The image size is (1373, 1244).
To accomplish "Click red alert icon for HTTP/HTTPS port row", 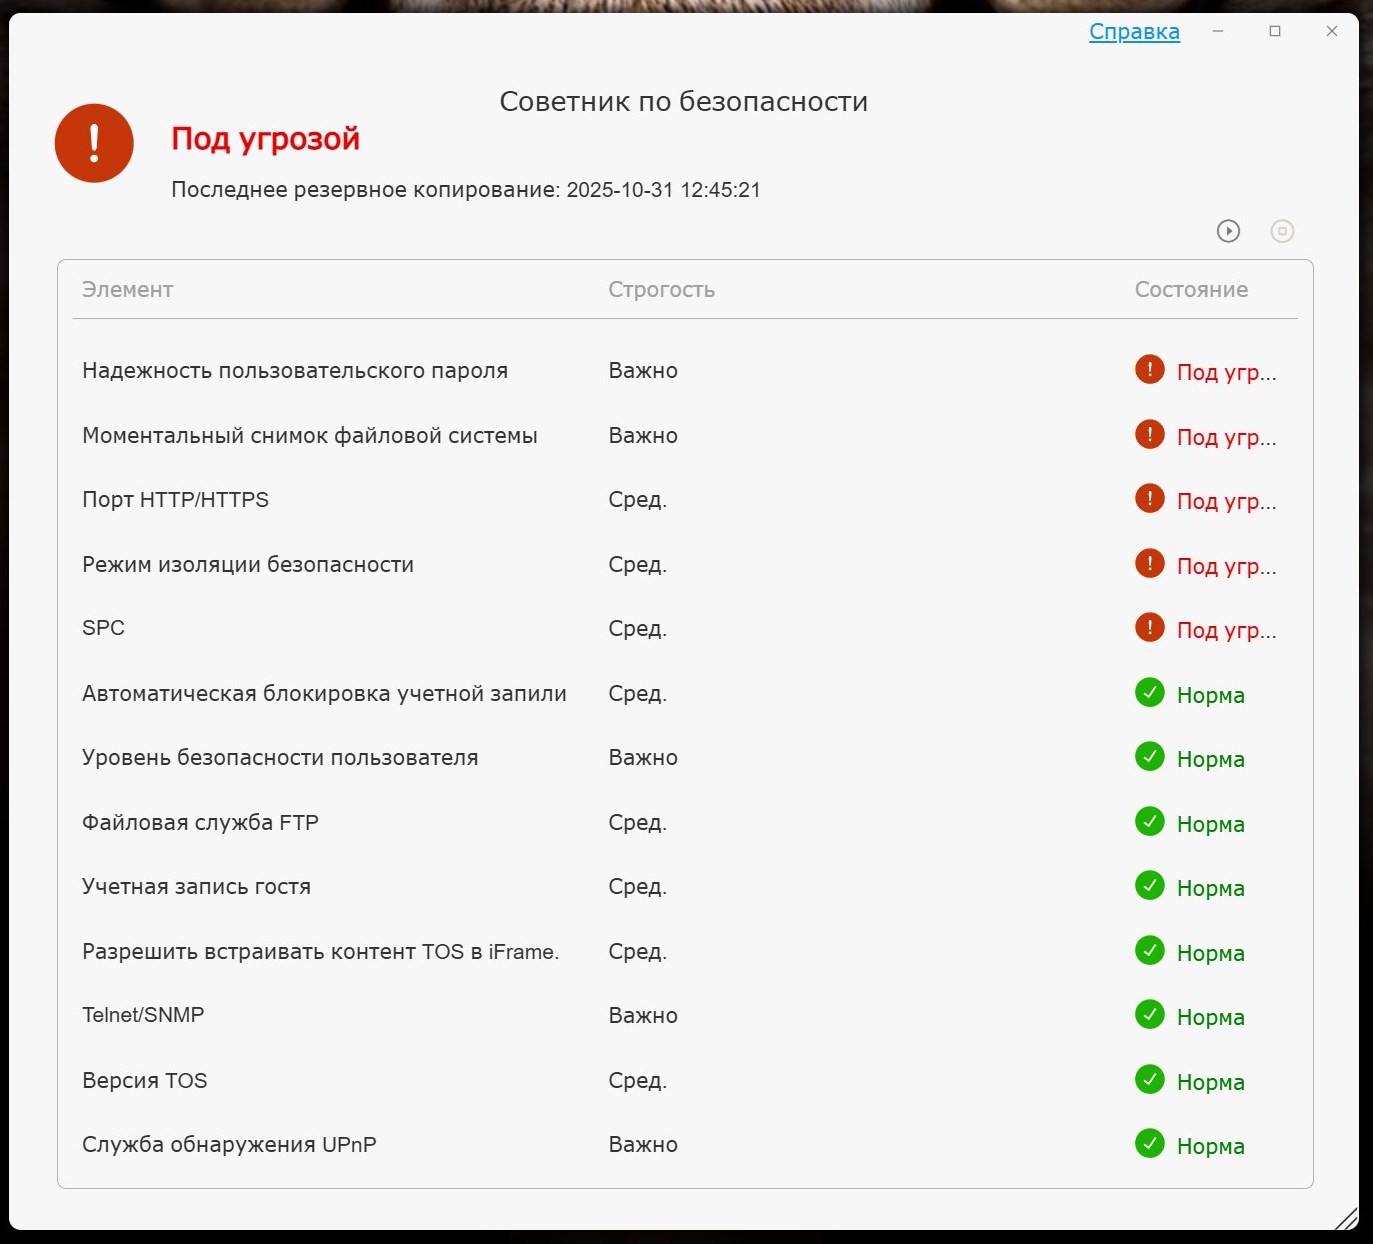I will point(1150,499).
